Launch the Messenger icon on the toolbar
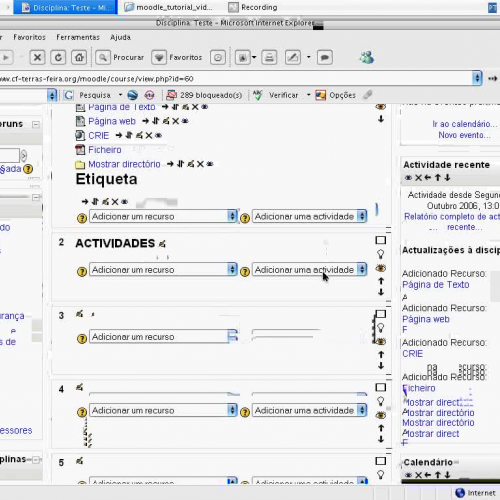The width and height of the screenshot is (500, 500). click(x=367, y=58)
